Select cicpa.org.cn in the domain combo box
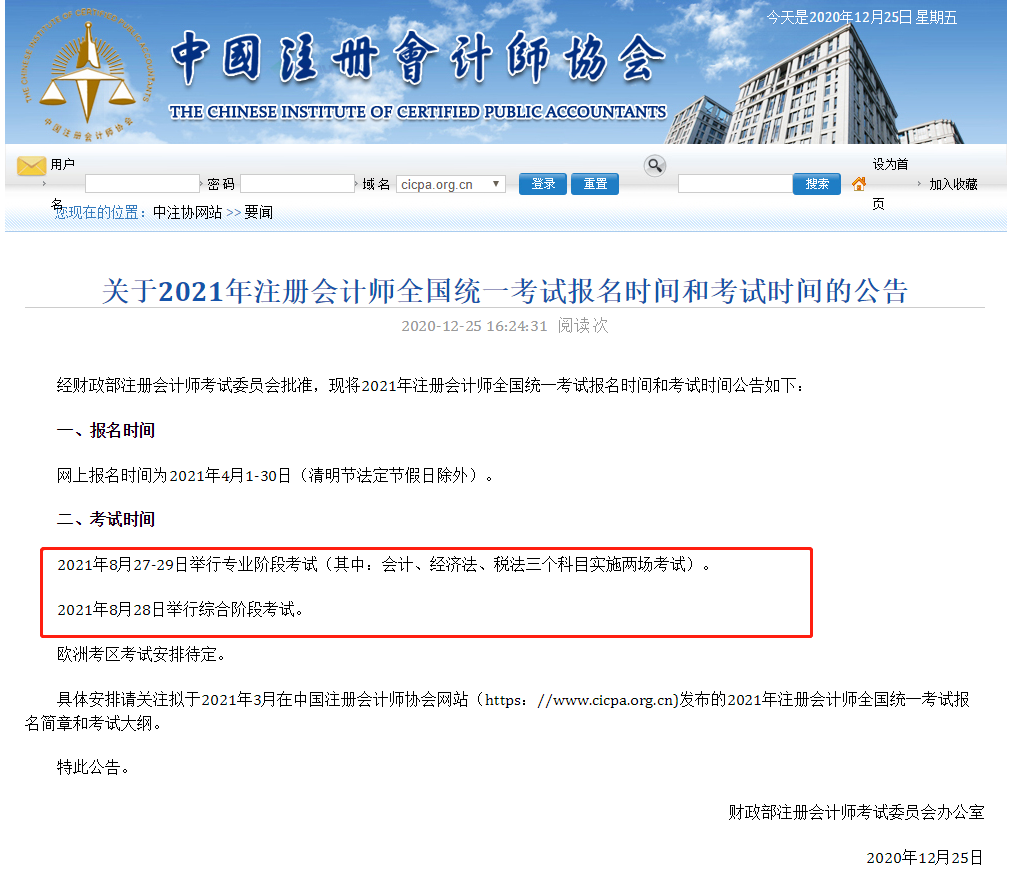The width and height of the screenshot is (1013, 883). pyautogui.click(x=445, y=184)
